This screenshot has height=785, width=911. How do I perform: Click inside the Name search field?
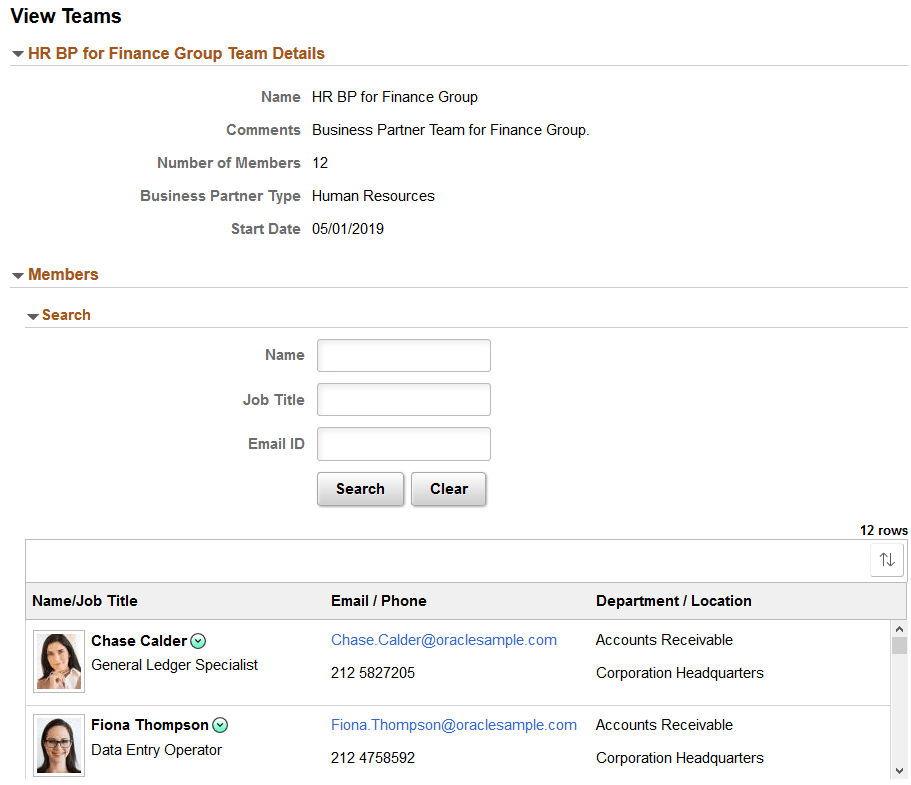click(403, 355)
